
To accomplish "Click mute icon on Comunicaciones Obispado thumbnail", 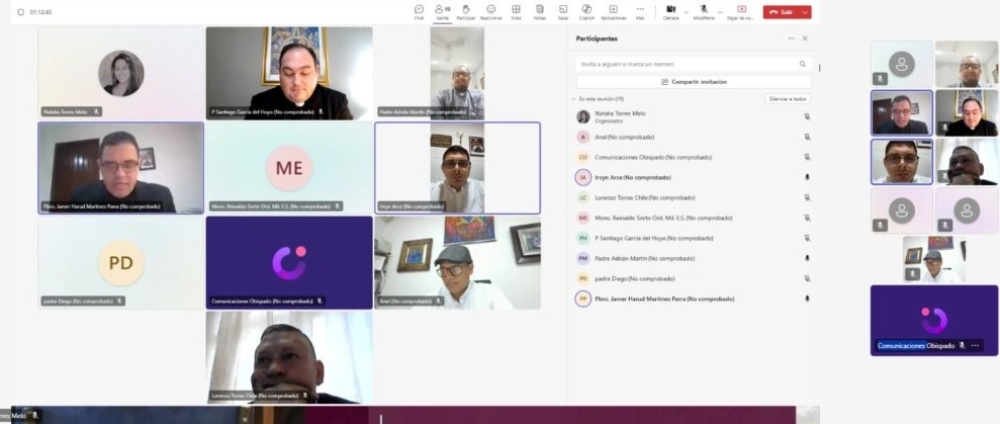I will 962,346.
